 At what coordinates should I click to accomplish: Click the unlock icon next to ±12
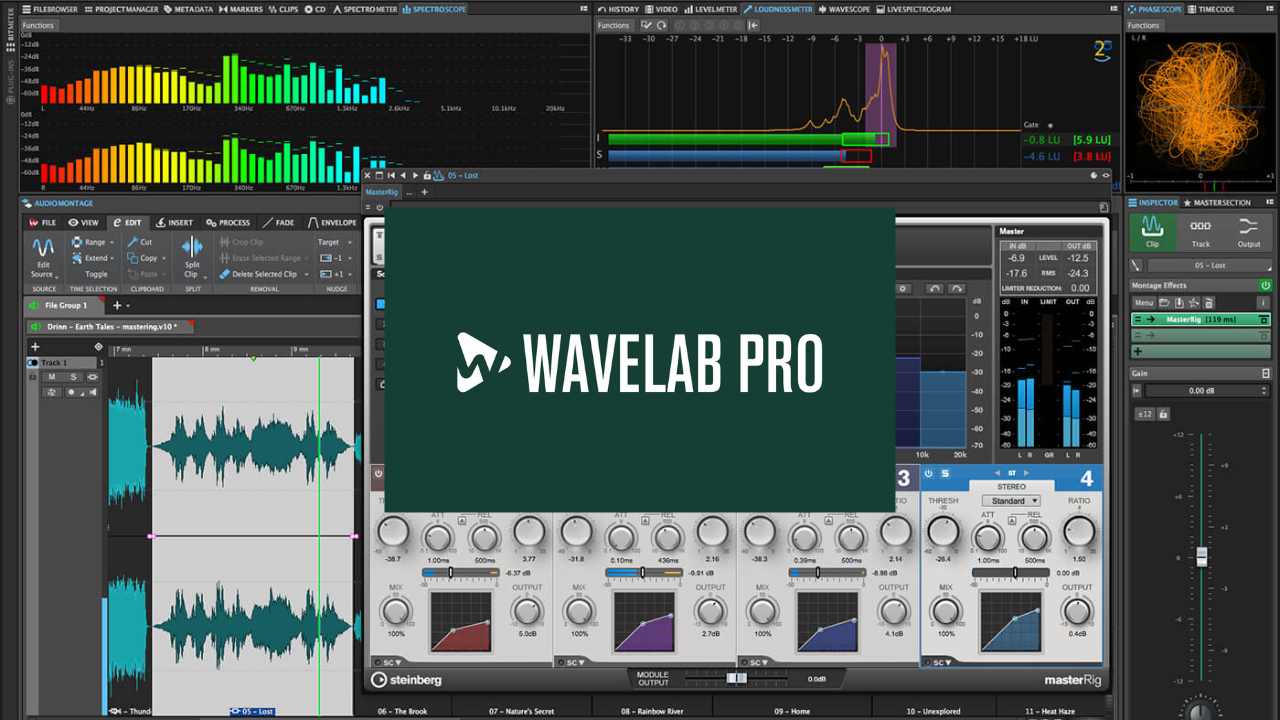click(1163, 414)
